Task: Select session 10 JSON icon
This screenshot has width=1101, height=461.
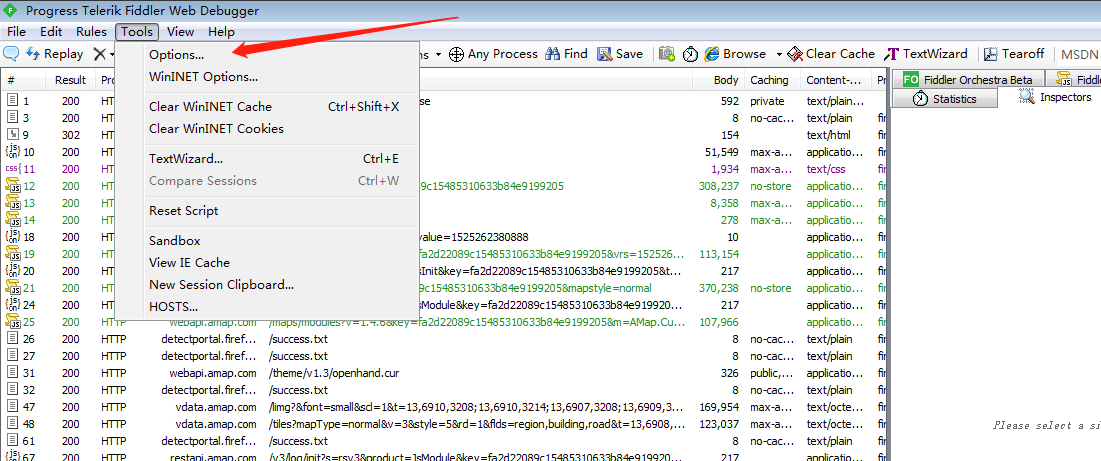Action: pos(13,152)
